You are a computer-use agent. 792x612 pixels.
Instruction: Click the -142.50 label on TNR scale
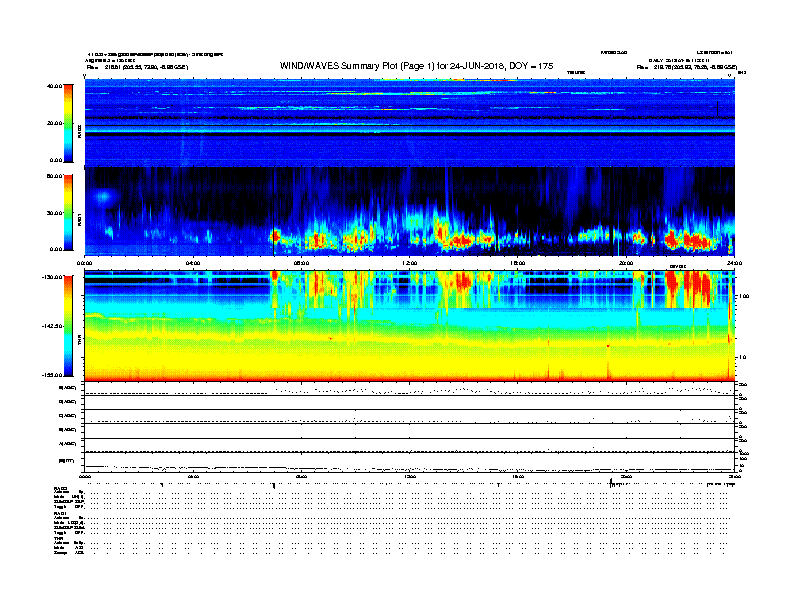(52, 326)
